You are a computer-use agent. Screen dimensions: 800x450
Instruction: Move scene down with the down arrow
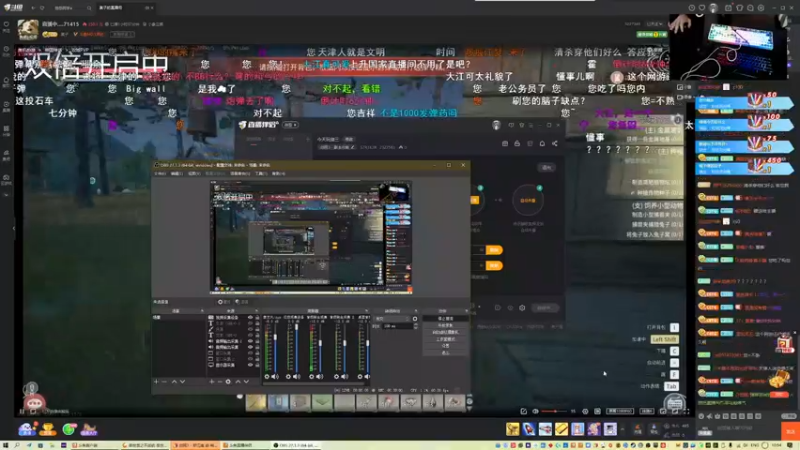click(x=183, y=382)
